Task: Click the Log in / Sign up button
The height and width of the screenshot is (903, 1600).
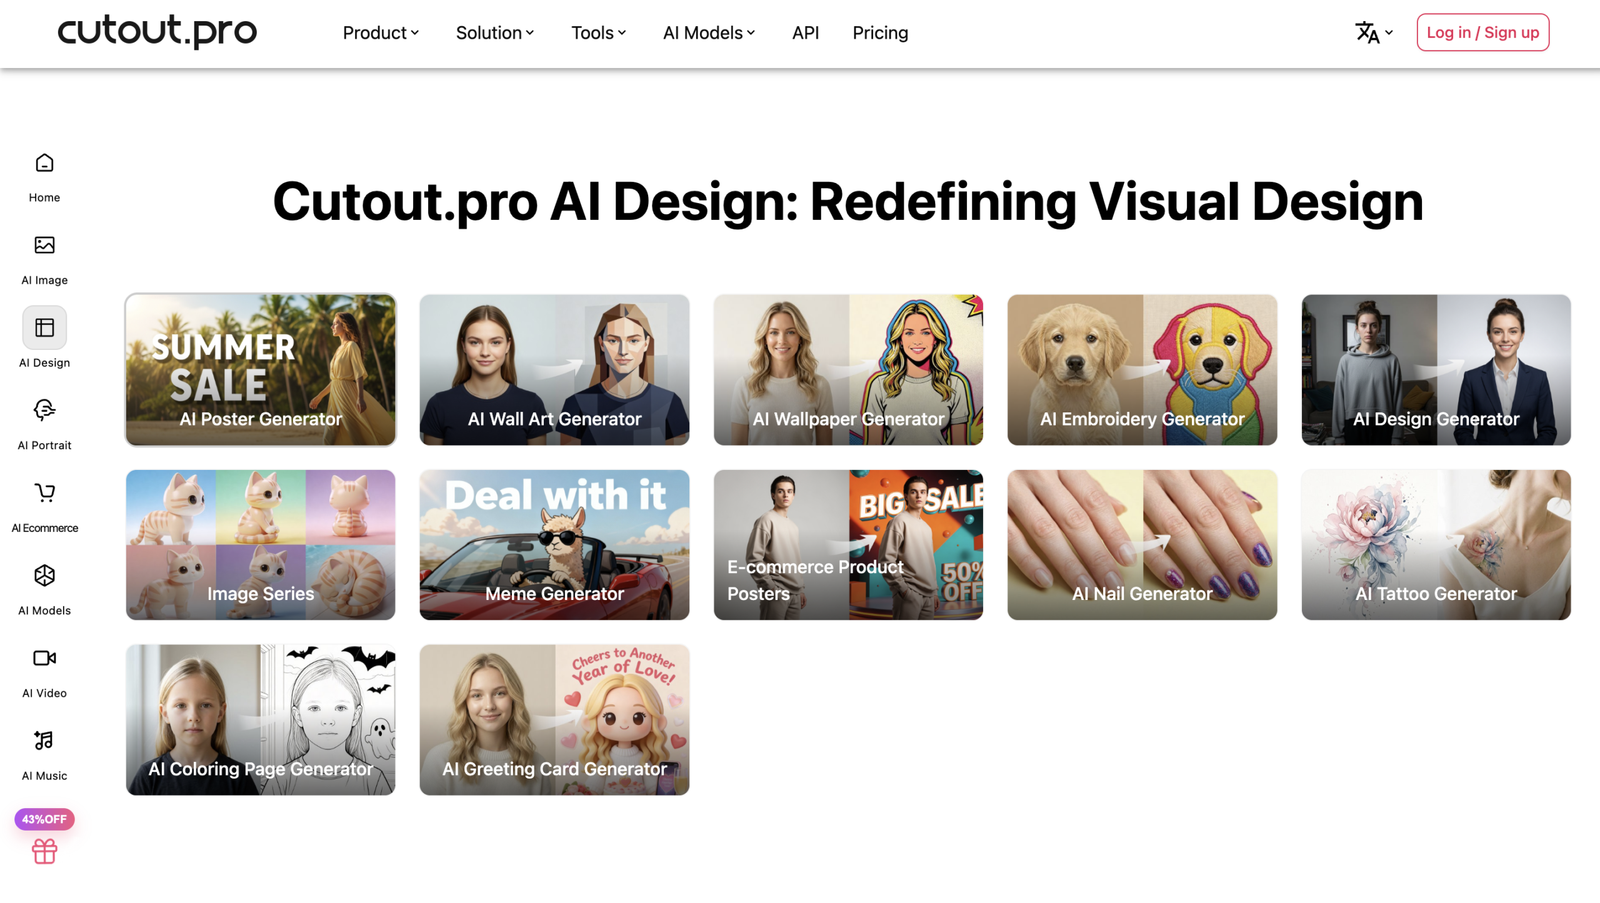Action: click(x=1482, y=32)
